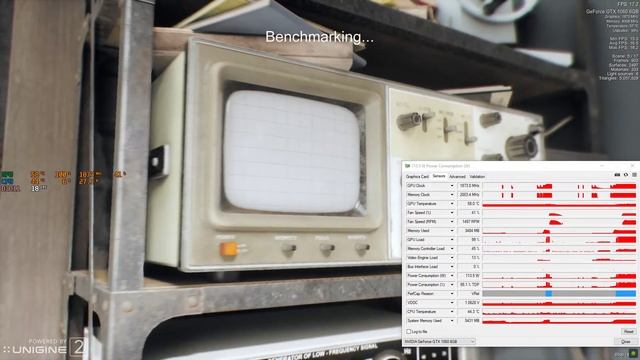Click the Memory Controller Load label

425,249
